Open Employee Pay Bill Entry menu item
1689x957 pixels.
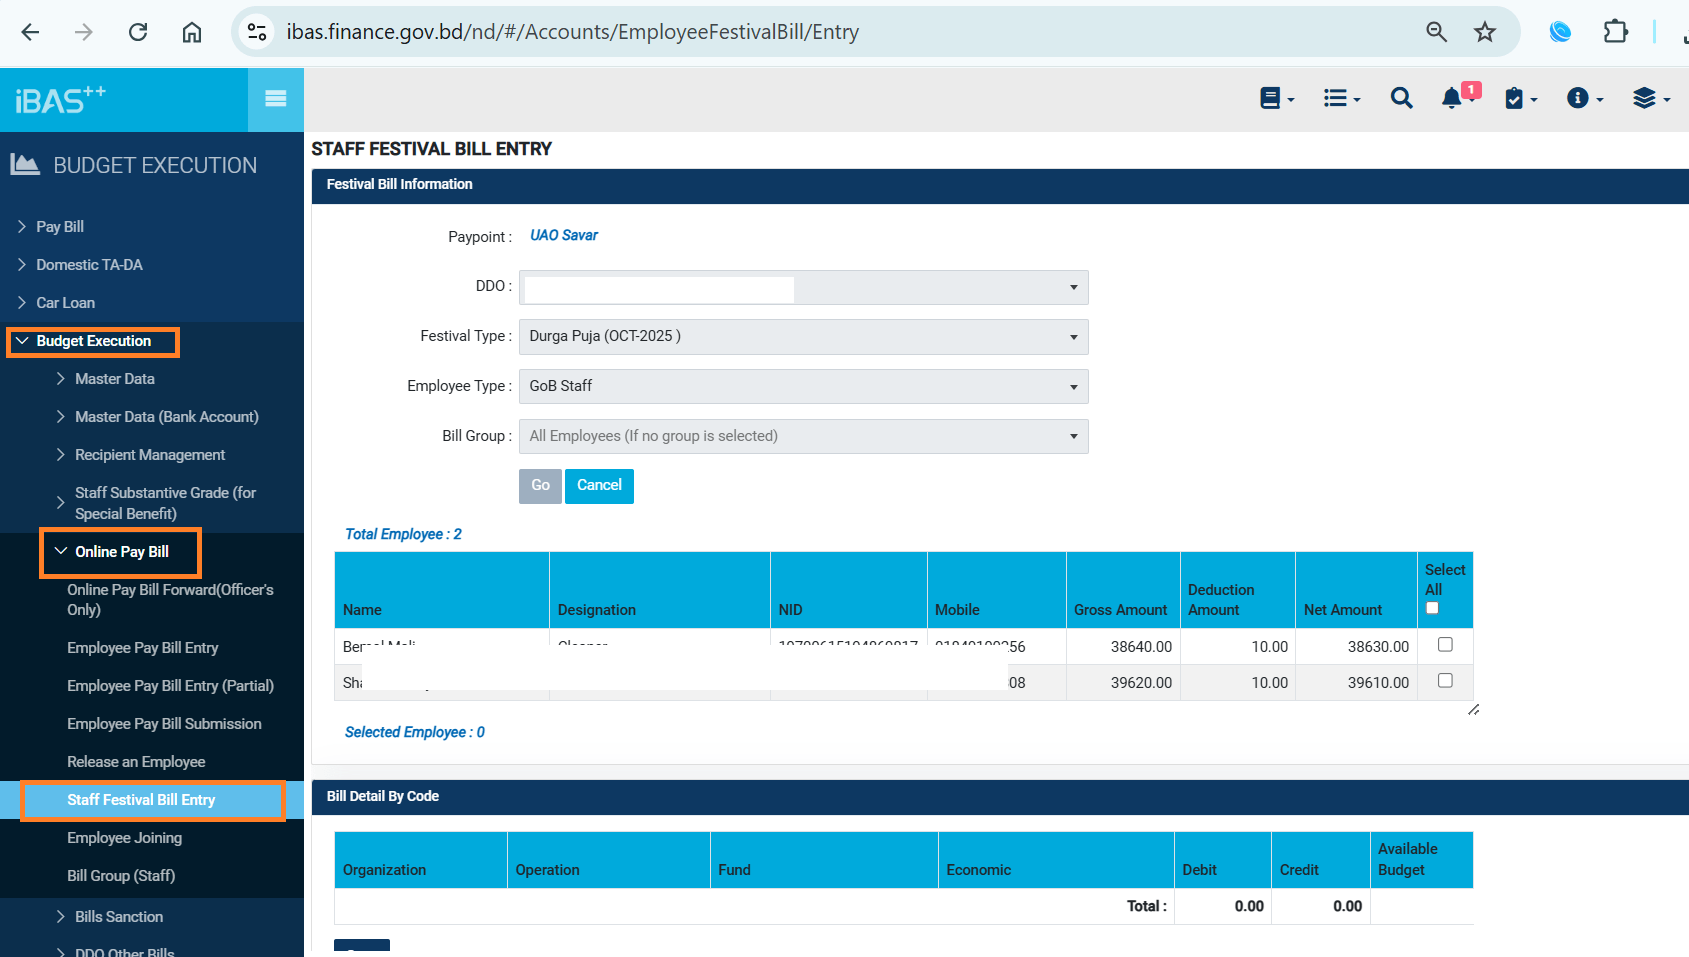[143, 648]
